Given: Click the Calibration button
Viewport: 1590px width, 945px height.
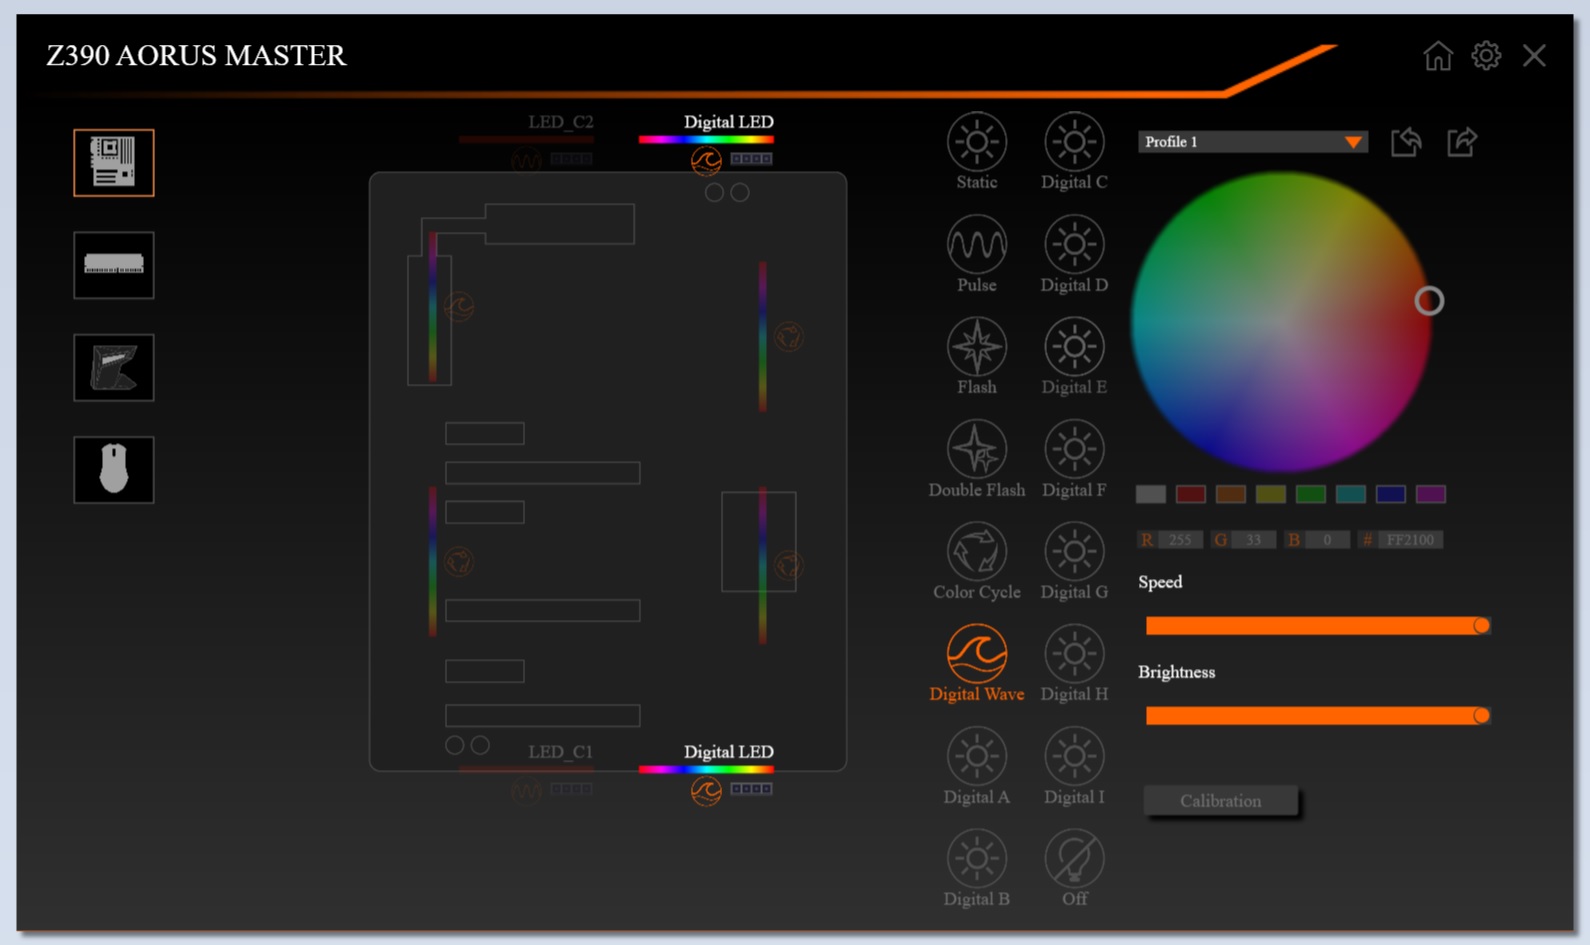Looking at the screenshot, I should click(x=1220, y=801).
